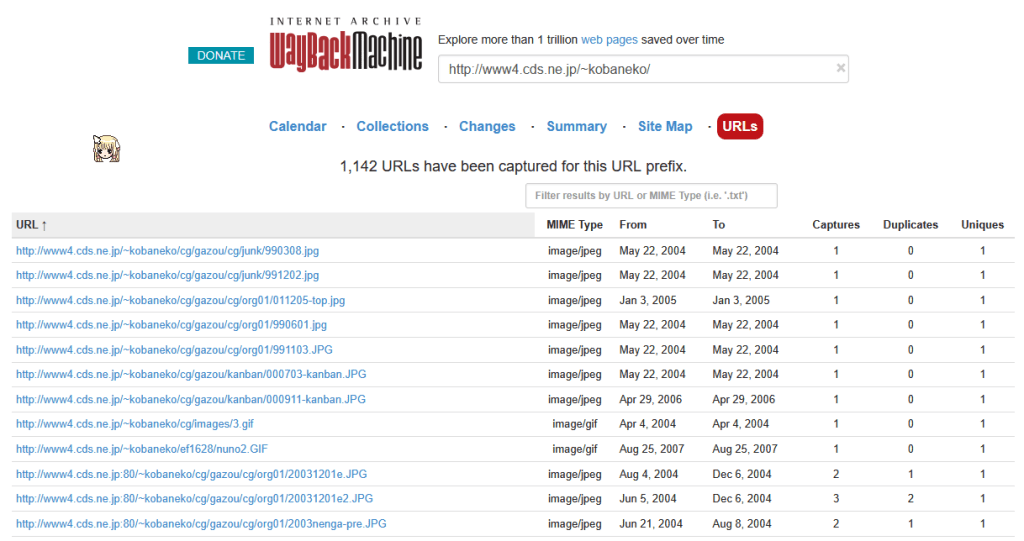Viewport: 1024px width, 541px height.
Task: Switch to the Collections tab
Action: (x=392, y=127)
